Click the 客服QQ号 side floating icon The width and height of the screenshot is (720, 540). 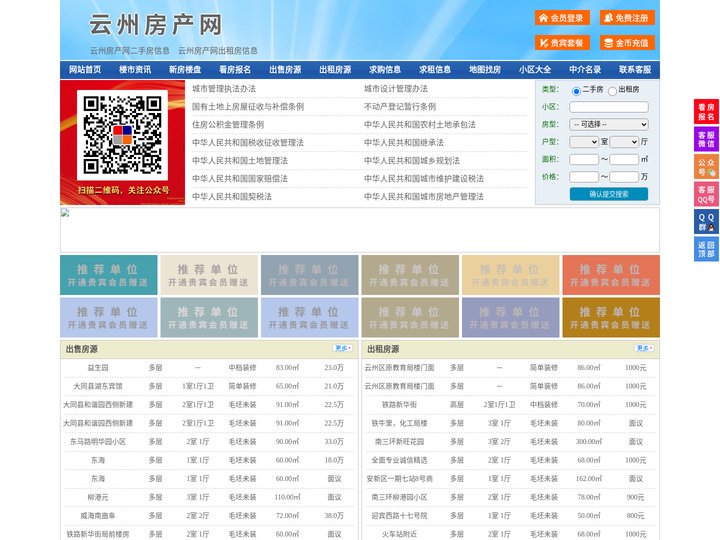point(706,194)
